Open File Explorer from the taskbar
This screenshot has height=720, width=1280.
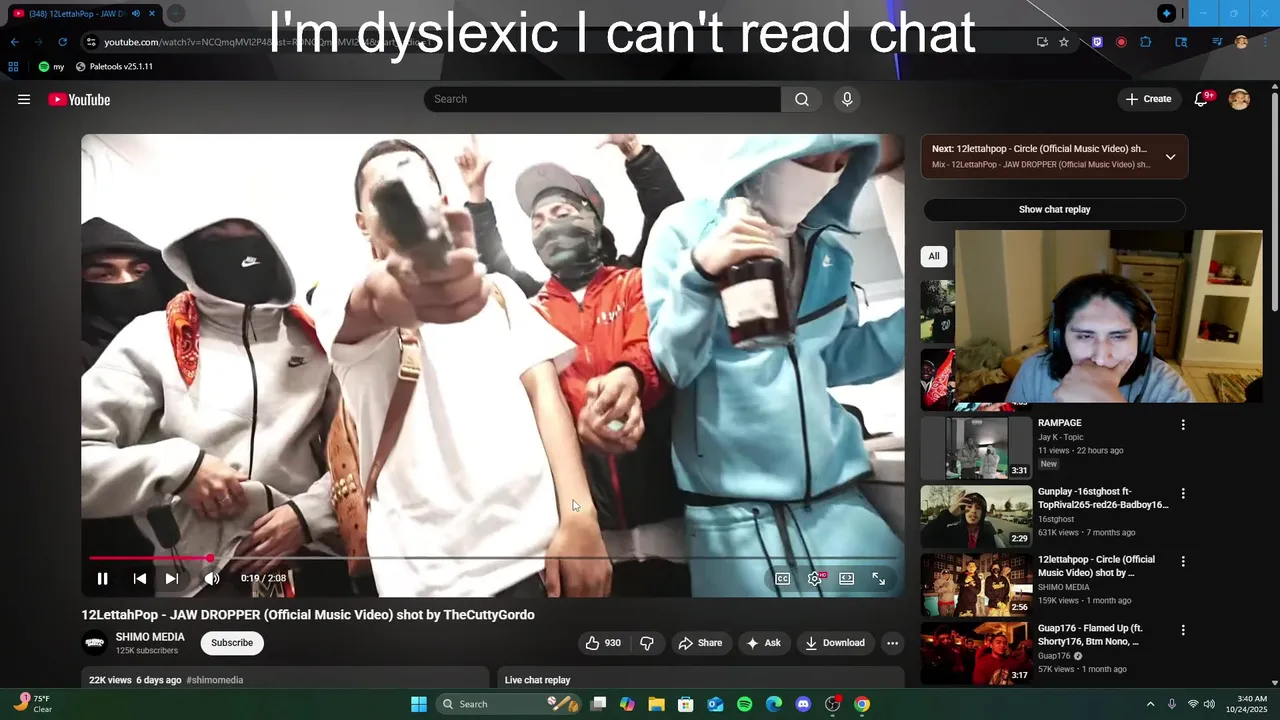coord(656,704)
